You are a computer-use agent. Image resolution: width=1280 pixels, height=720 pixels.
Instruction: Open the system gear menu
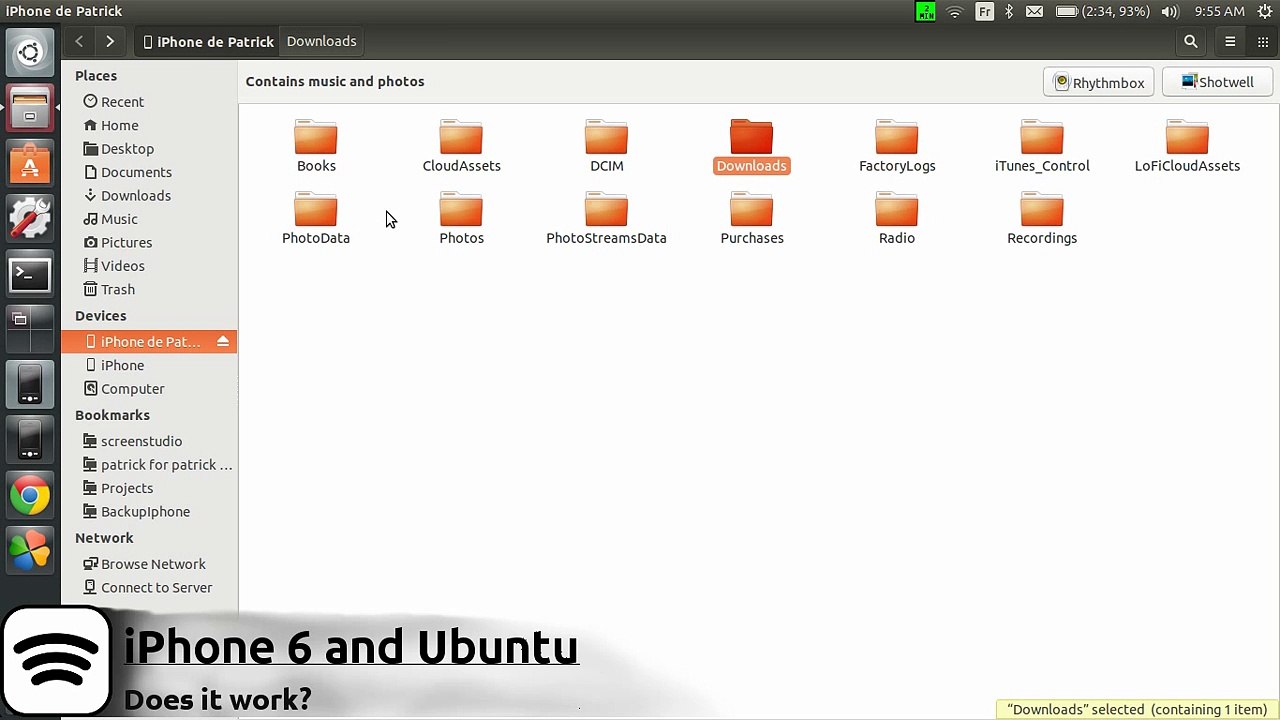tap(1265, 11)
